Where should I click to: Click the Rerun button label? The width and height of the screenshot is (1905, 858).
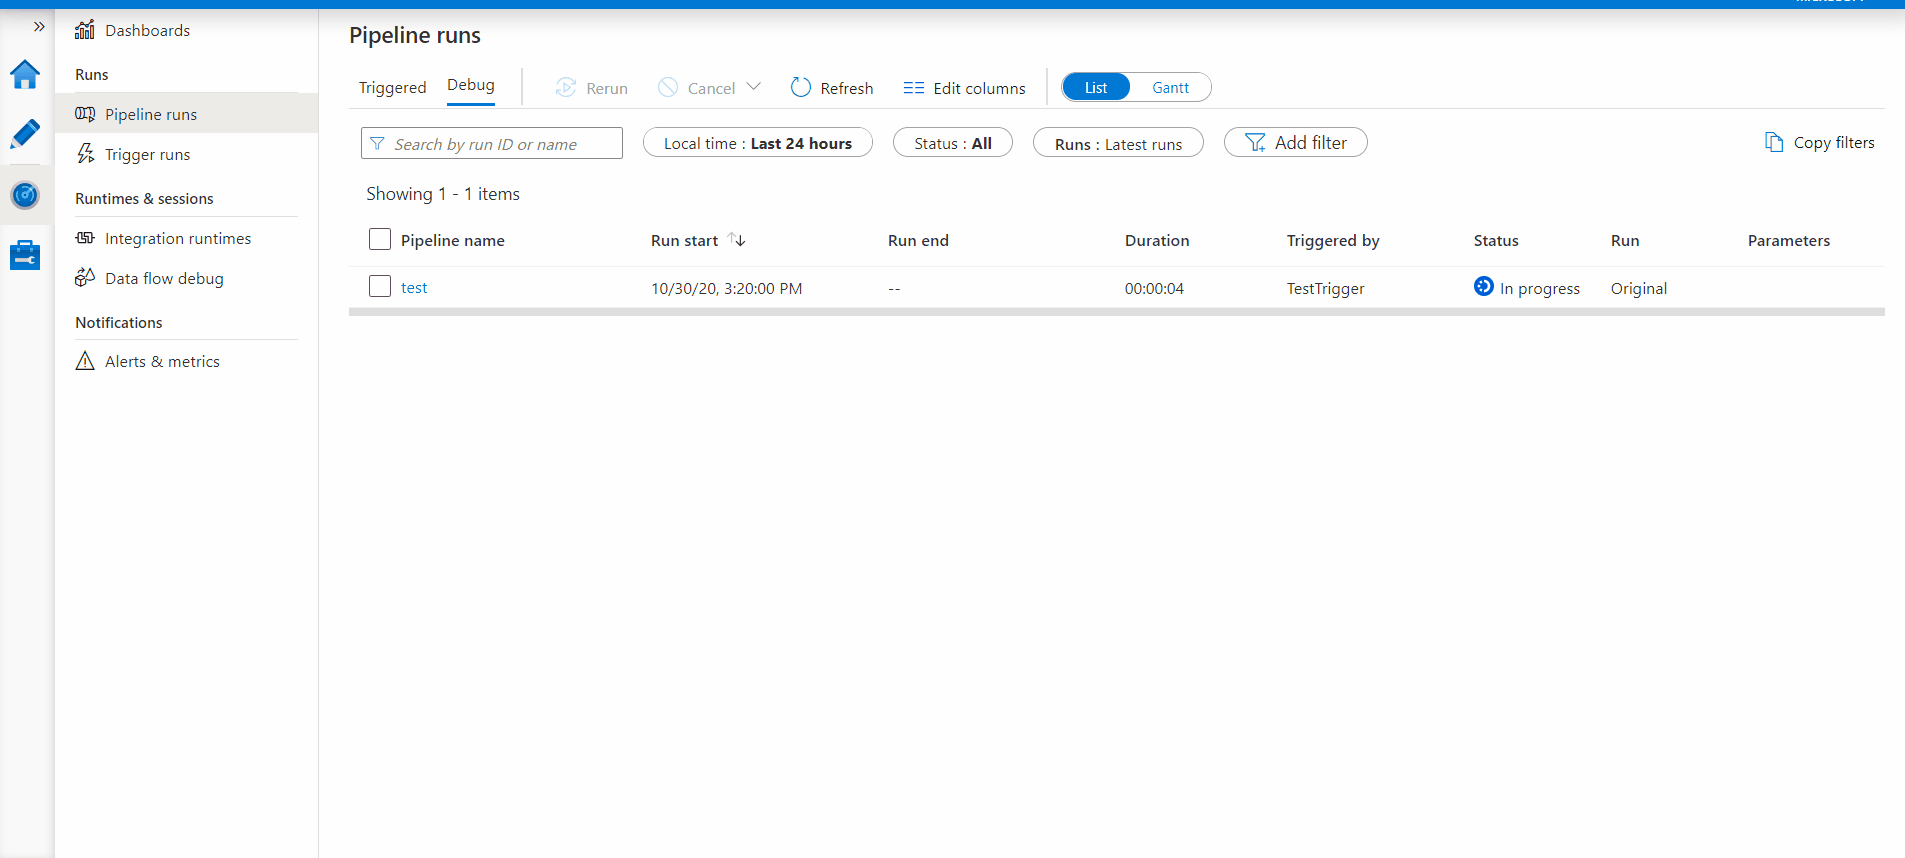click(x=607, y=88)
